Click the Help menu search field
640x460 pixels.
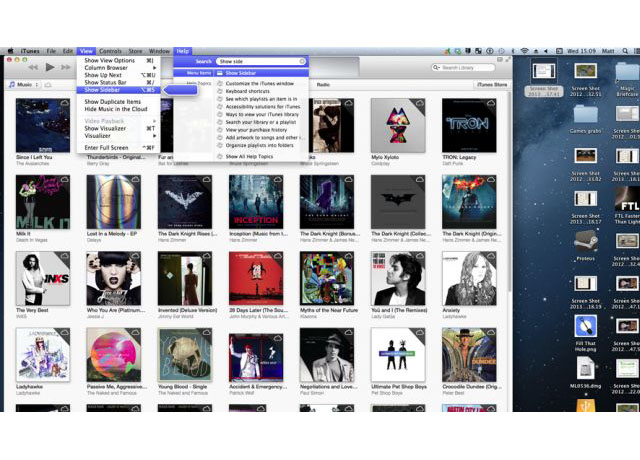[260, 61]
